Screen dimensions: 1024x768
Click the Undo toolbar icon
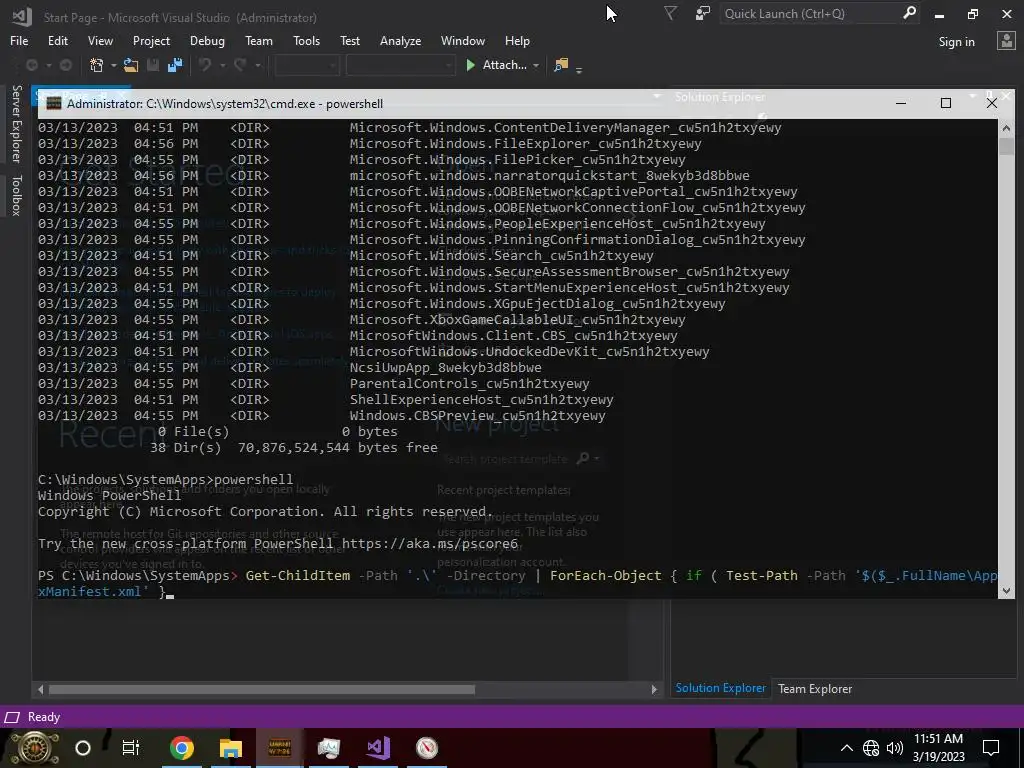coord(205,65)
